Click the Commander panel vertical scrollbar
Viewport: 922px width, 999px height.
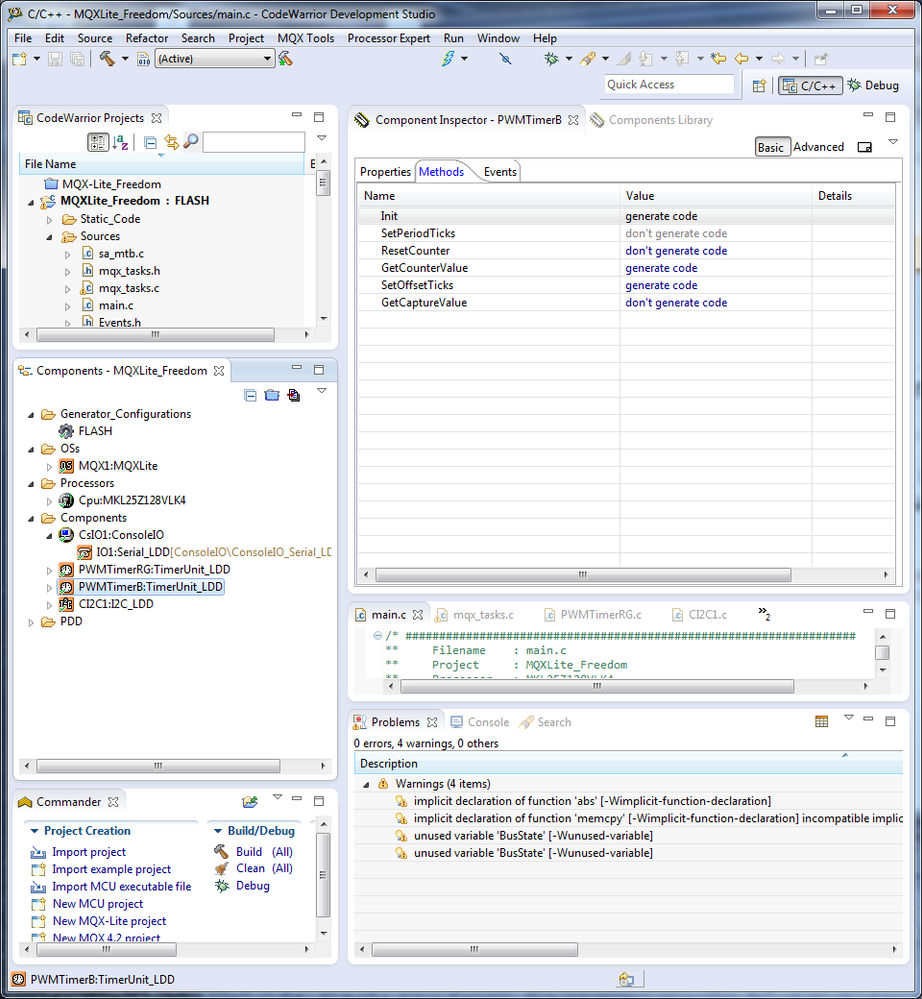[x=323, y=875]
